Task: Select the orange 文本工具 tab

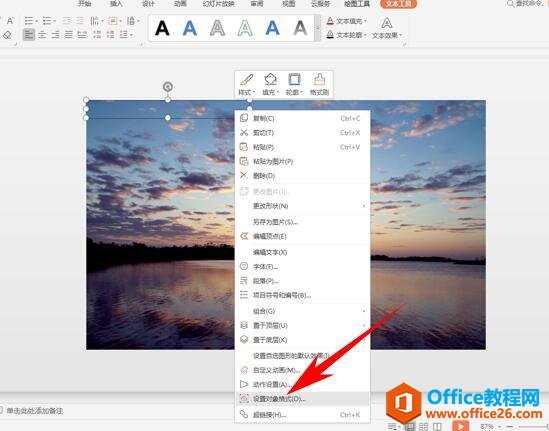Action: [x=398, y=4]
